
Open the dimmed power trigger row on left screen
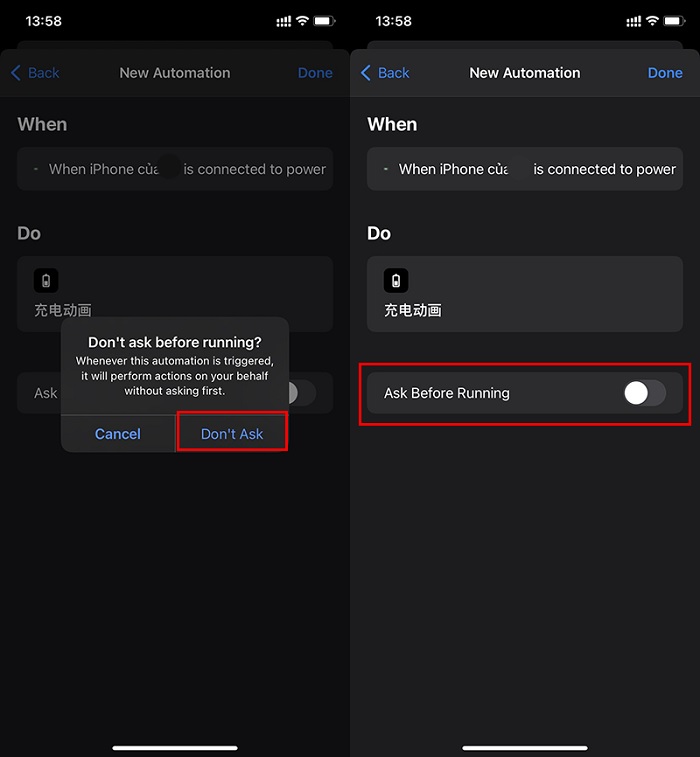(175, 169)
